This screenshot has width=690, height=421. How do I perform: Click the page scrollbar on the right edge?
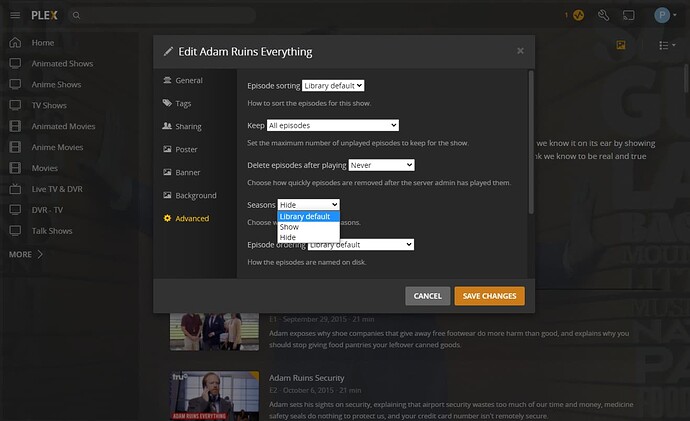point(686,78)
